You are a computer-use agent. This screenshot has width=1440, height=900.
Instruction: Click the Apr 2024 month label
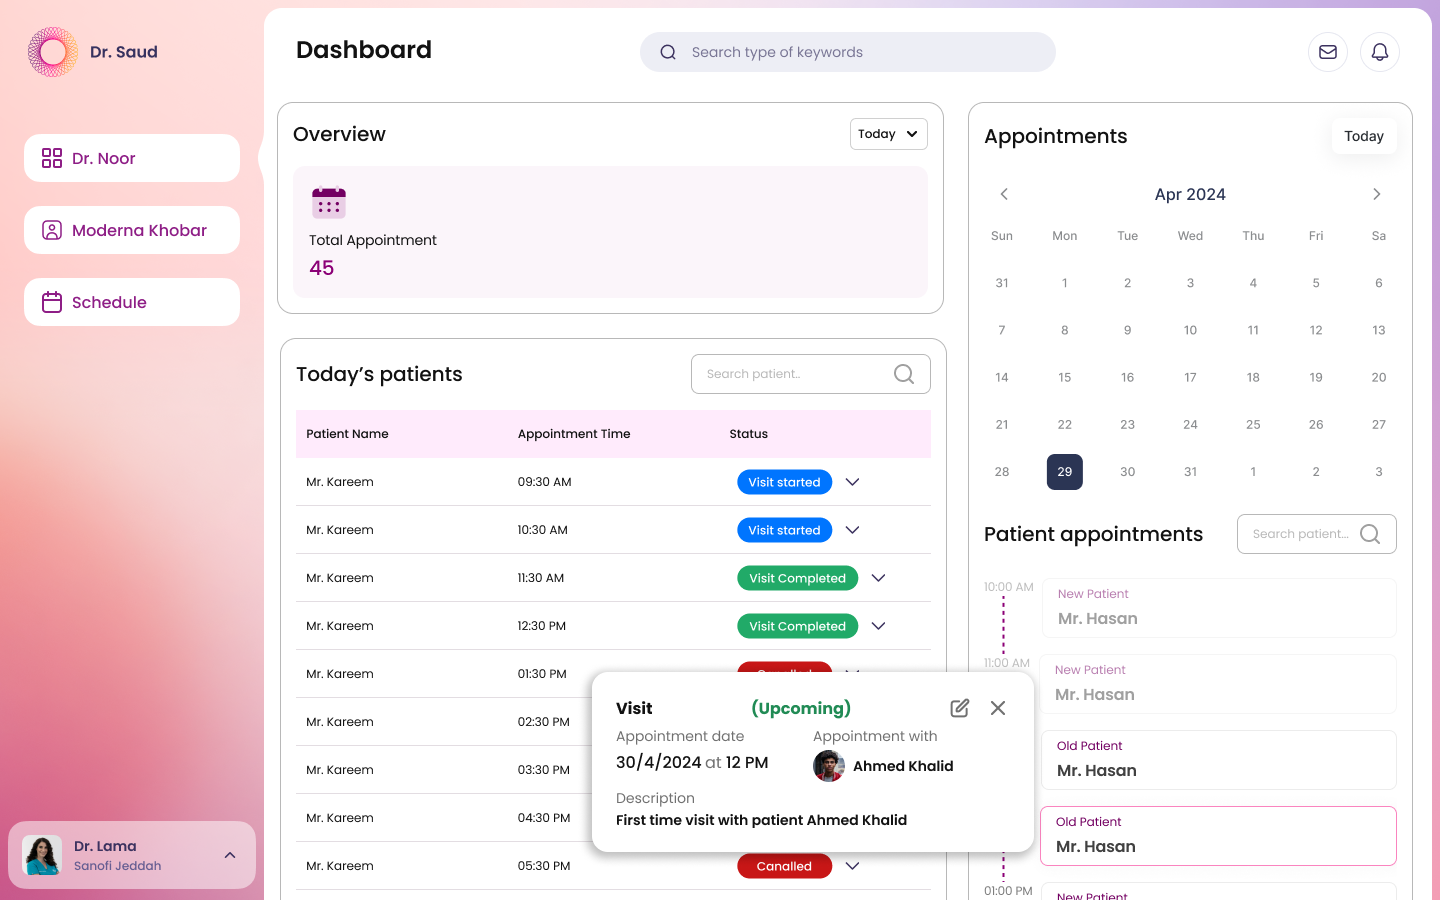click(1190, 194)
